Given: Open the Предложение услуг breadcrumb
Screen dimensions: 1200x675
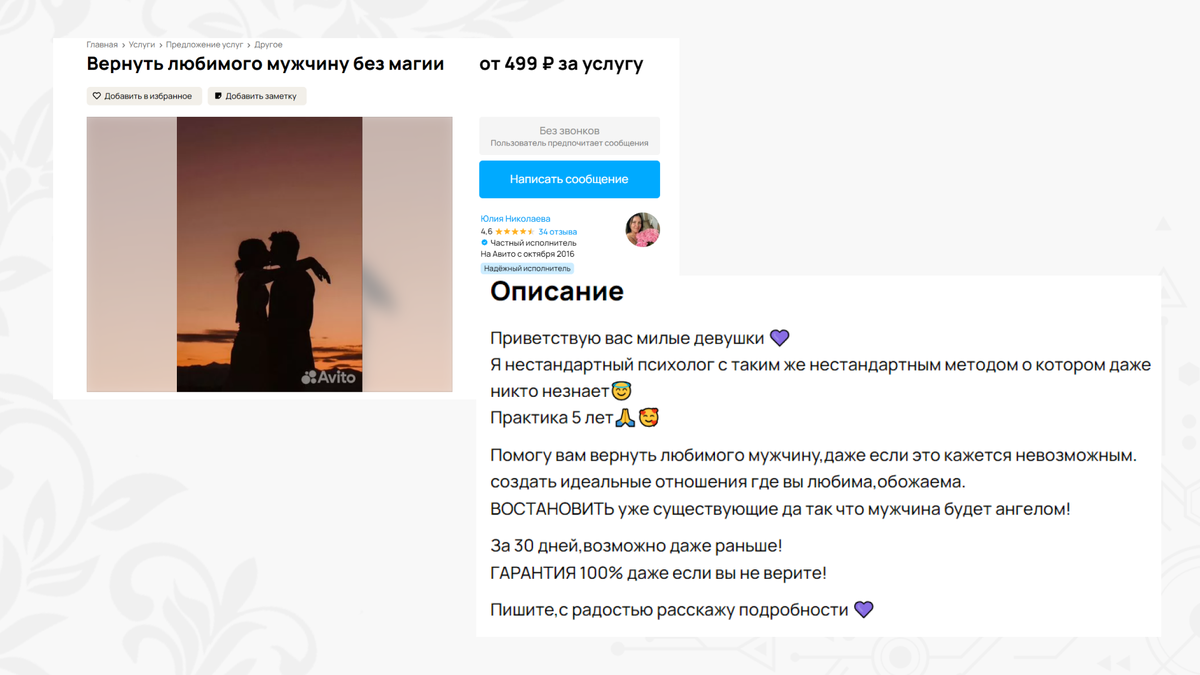Looking at the screenshot, I should [x=204, y=45].
